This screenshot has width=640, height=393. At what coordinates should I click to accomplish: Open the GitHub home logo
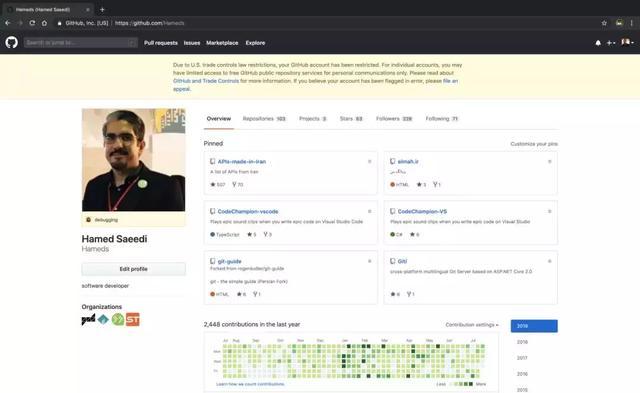11,42
